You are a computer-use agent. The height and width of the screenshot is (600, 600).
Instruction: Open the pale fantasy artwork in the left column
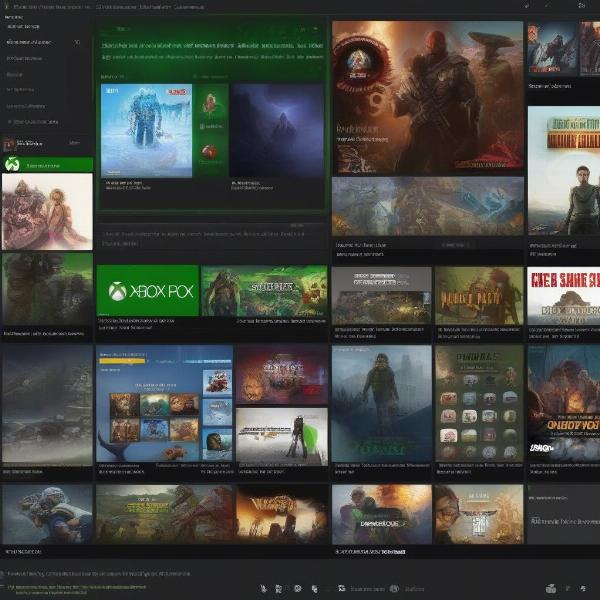[47, 212]
